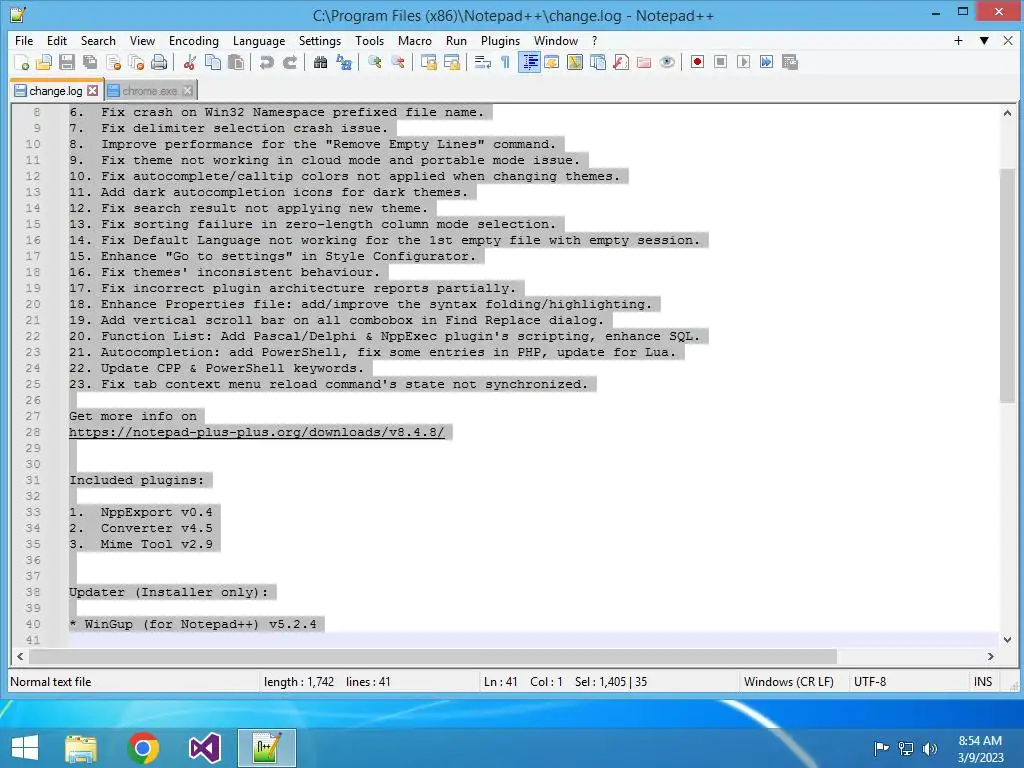Close the change.log tab with its X
This screenshot has height=768, width=1024.
pos(93,91)
